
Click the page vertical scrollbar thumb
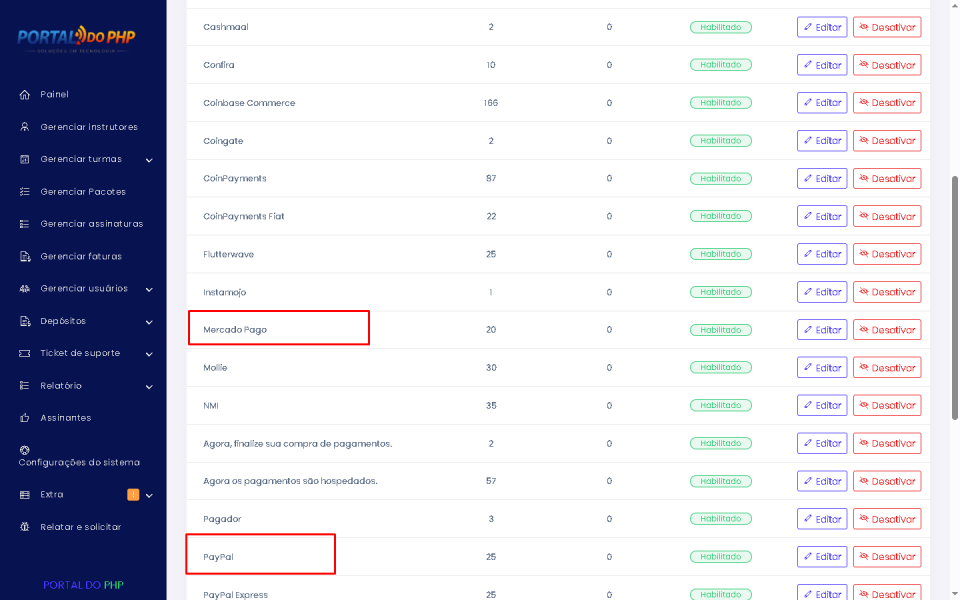954,298
